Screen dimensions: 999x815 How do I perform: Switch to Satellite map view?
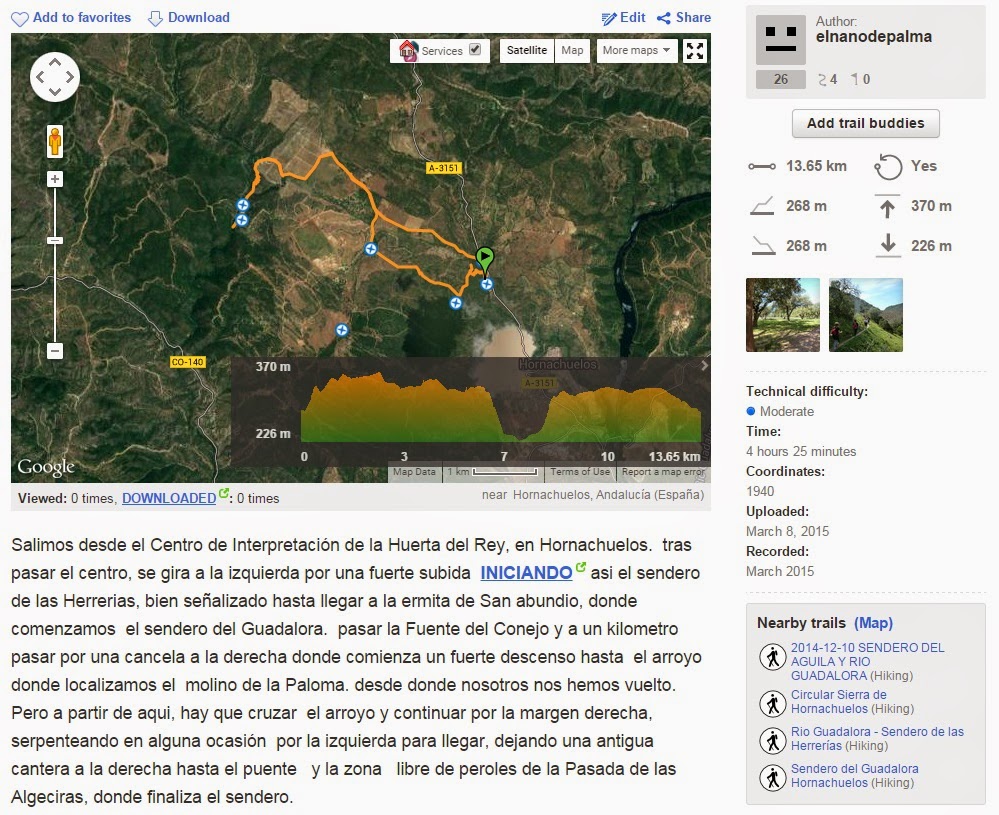click(526, 50)
